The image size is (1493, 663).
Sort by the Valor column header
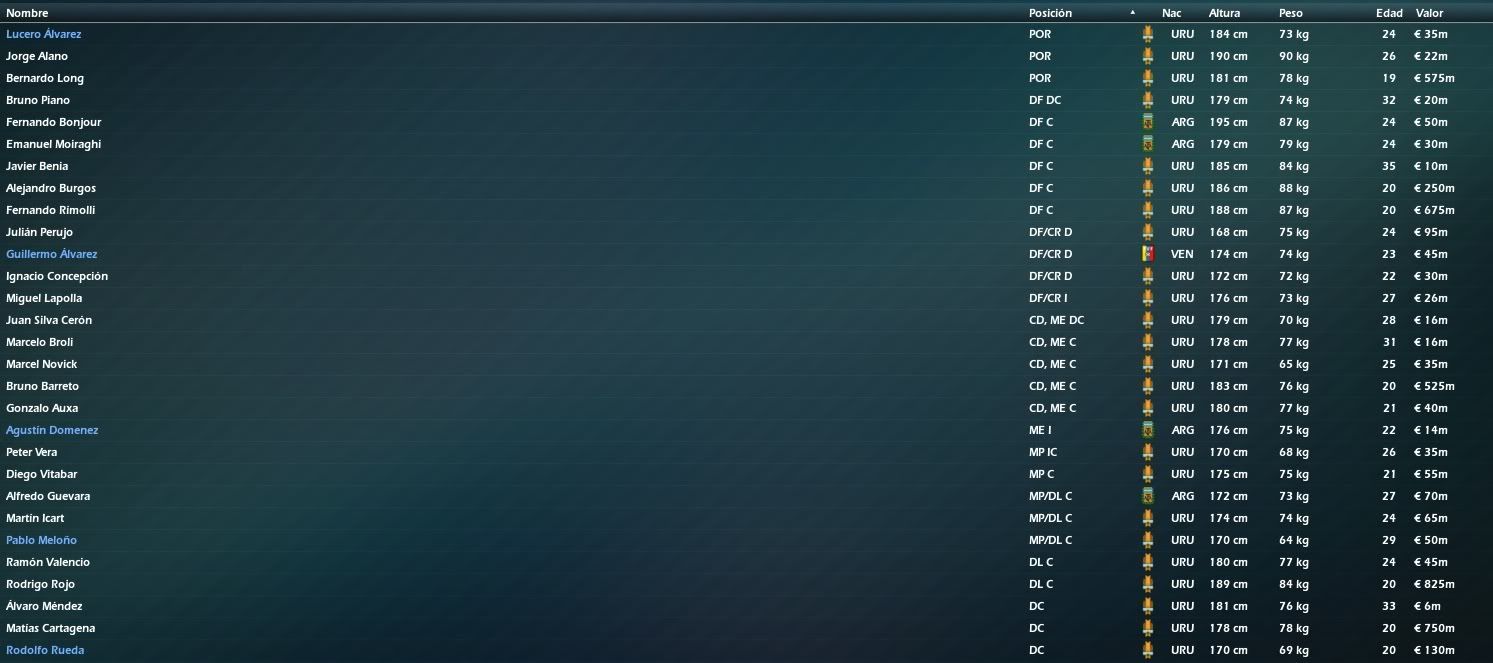pos(1429,13)
